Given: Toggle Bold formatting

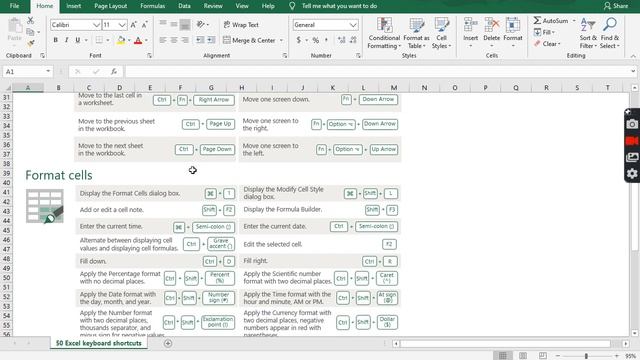Looking at the screenshot, I should coord(56,40).
